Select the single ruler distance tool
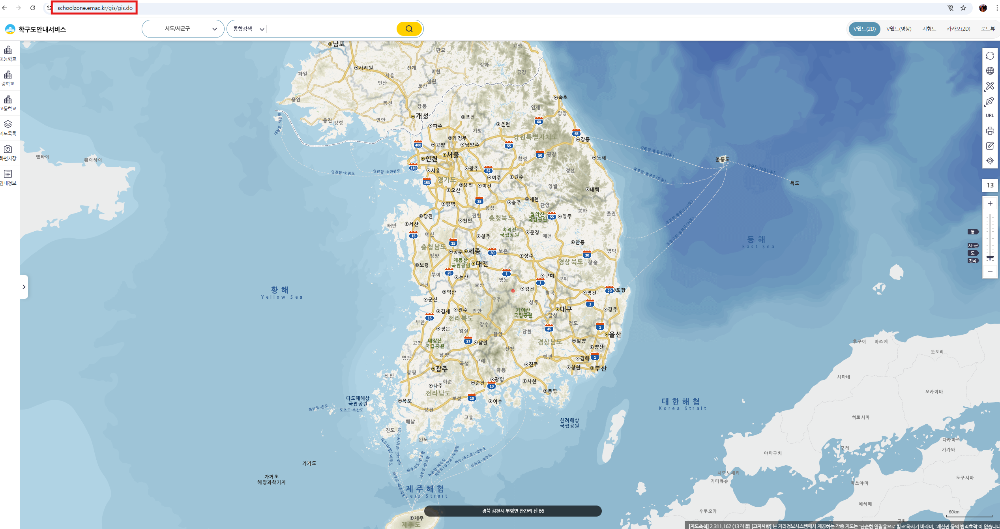This screenshot has height=529, width=1000. [990, 101]
